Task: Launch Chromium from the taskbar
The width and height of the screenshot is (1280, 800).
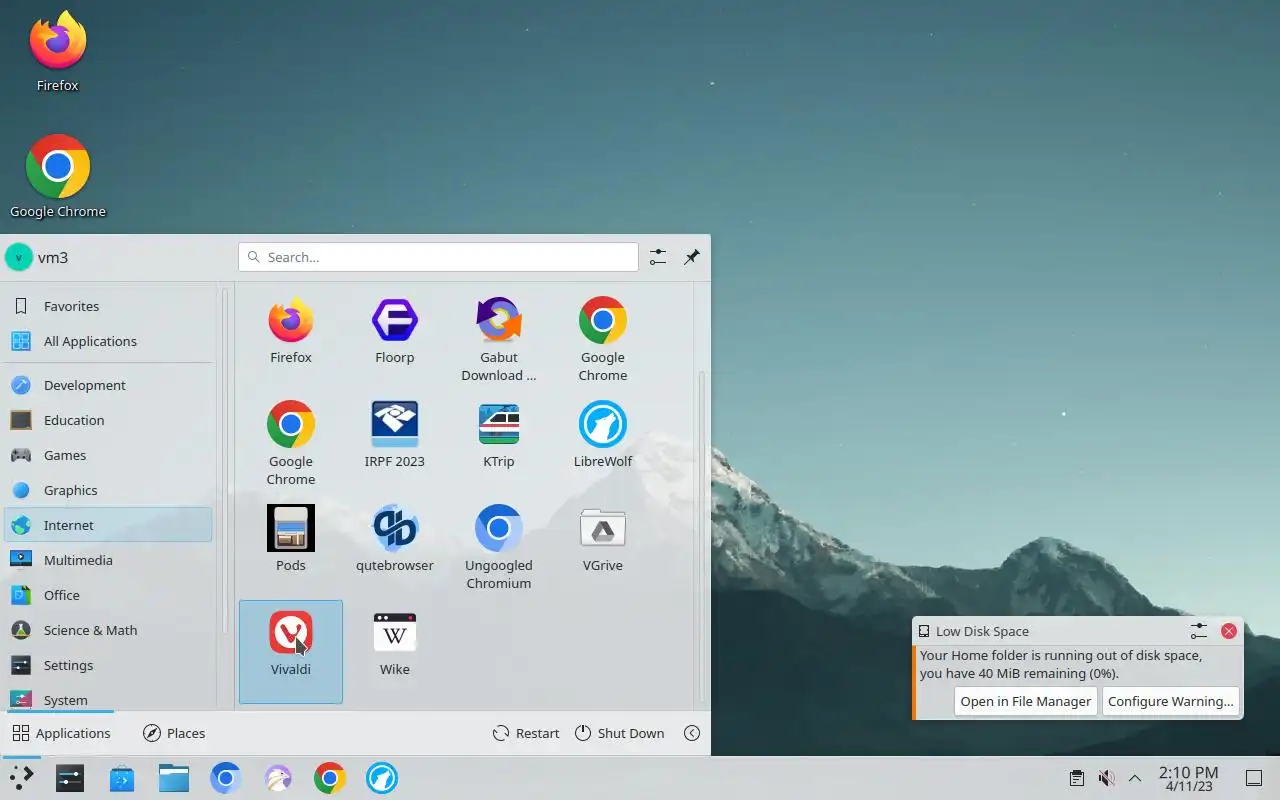Action: click(x=226, y=777)
